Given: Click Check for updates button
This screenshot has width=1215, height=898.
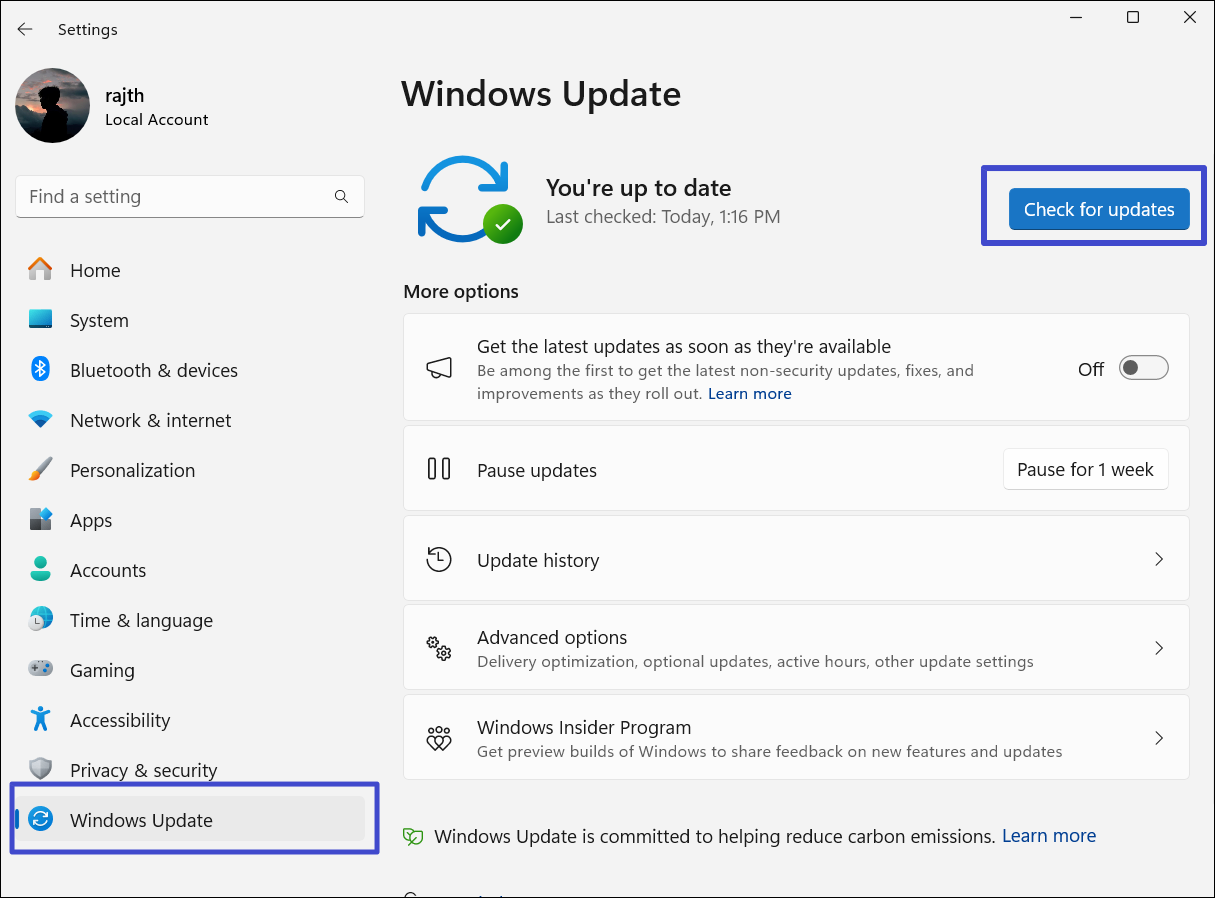Looking at the screenshot, I should click(1098, 209).
